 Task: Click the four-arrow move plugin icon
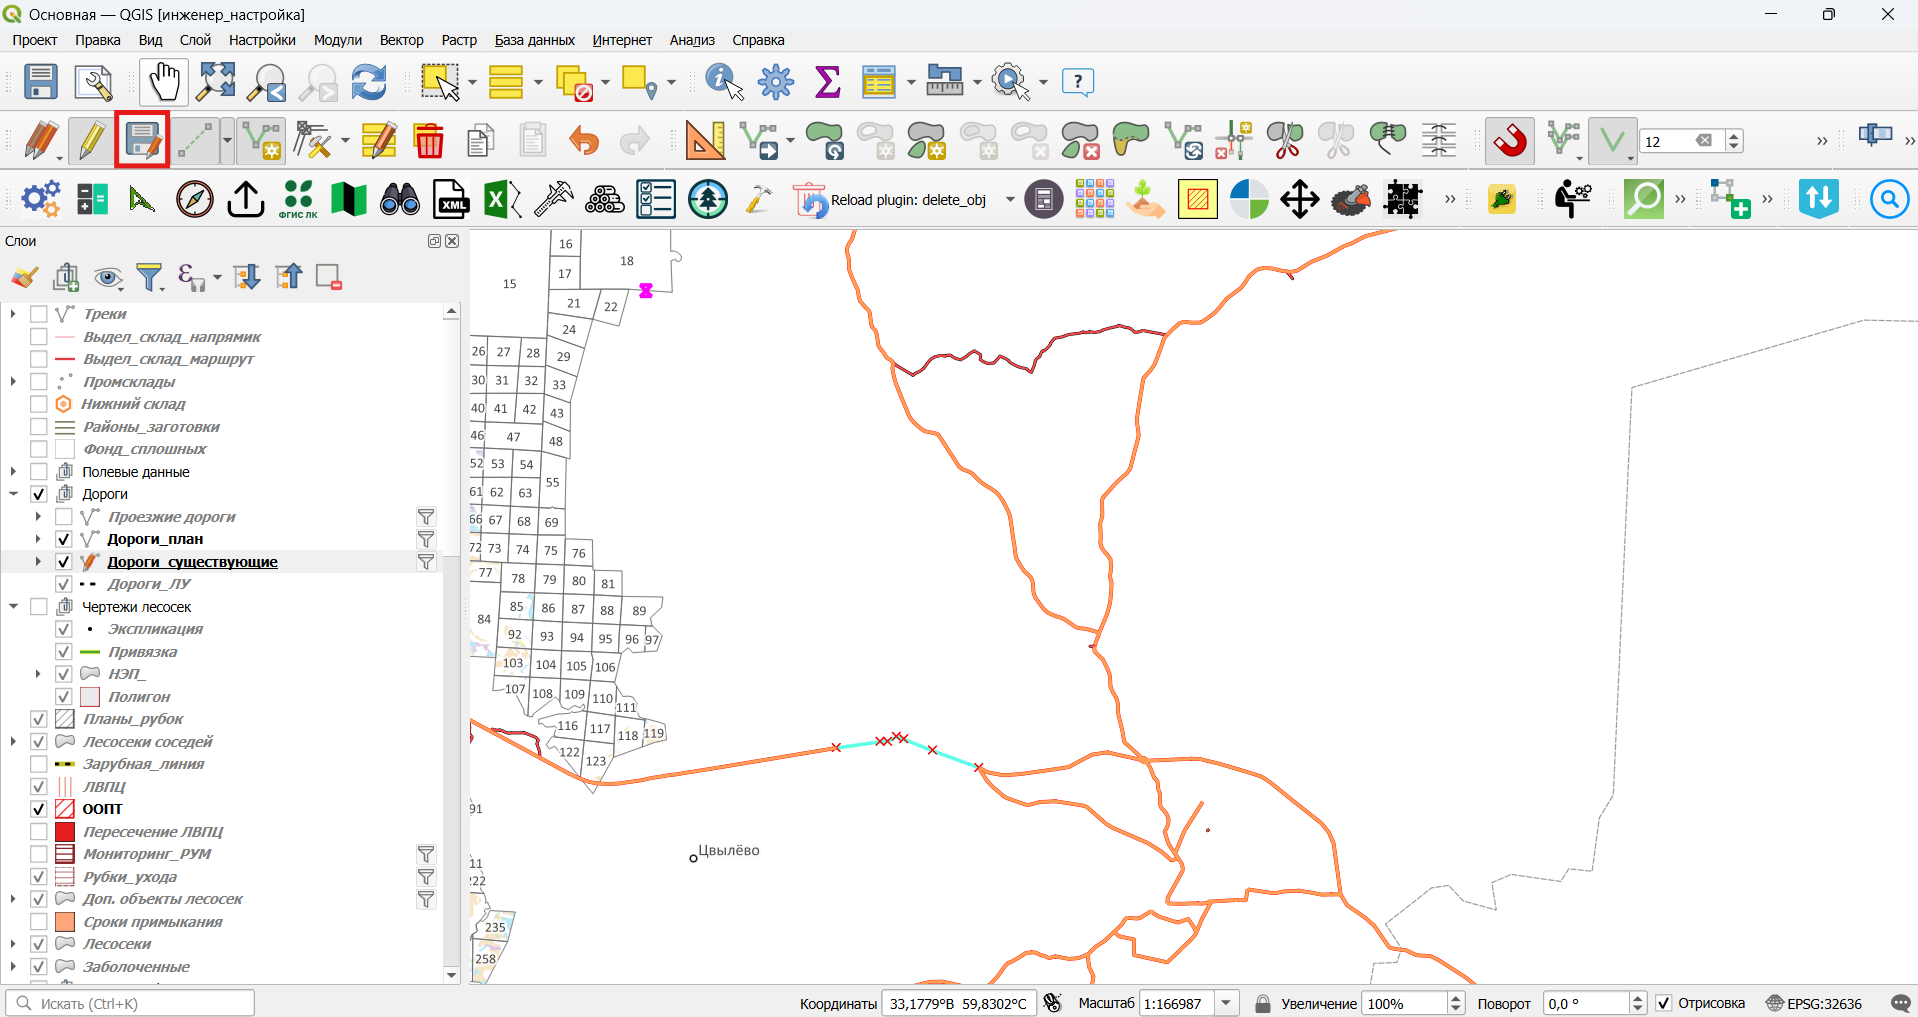pyautogui.click(x=1299, y=199)
